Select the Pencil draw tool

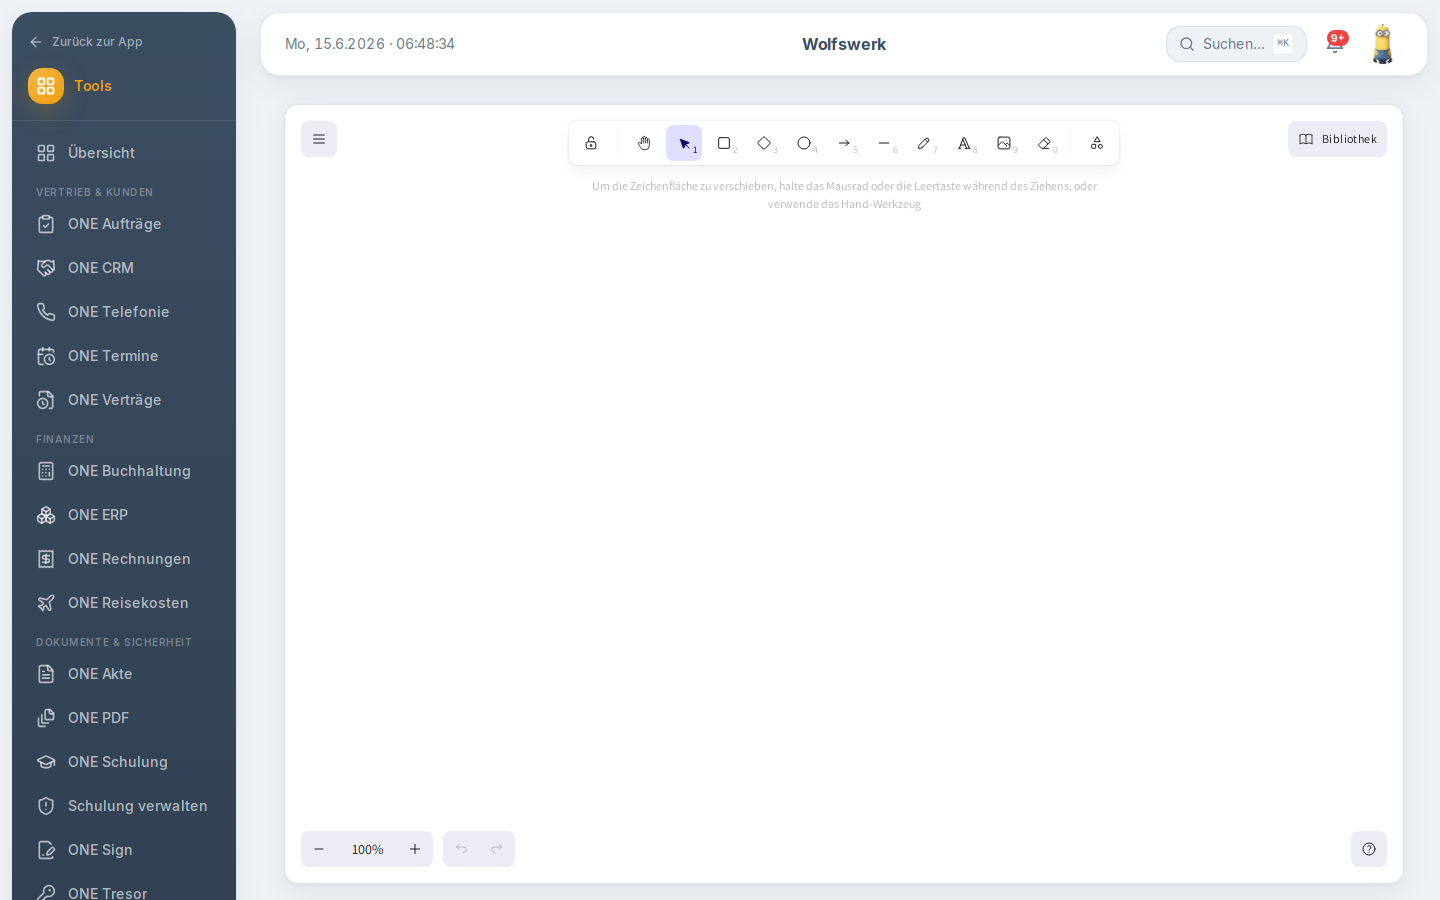point(924,143)
